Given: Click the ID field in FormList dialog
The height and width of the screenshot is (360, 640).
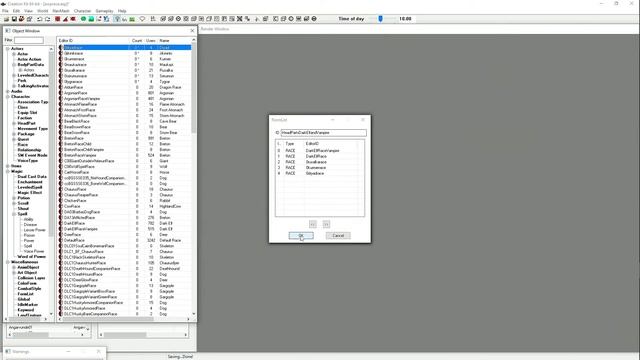Looking at the screenshot, I should 324,133.
